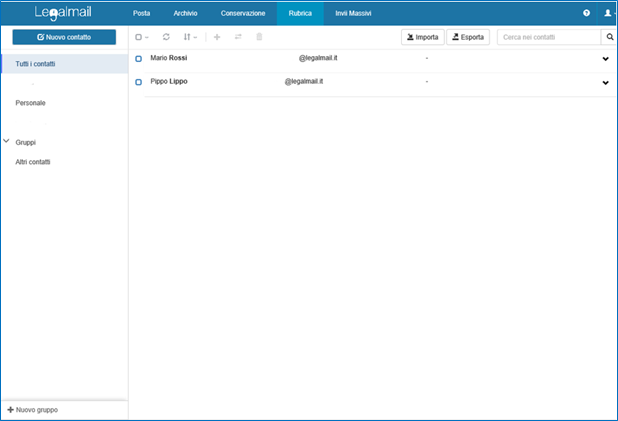This screenshot has width=618, height=421.
Task: Collapse the Gruppi section in sidebar
Action: tap(7, 142)
